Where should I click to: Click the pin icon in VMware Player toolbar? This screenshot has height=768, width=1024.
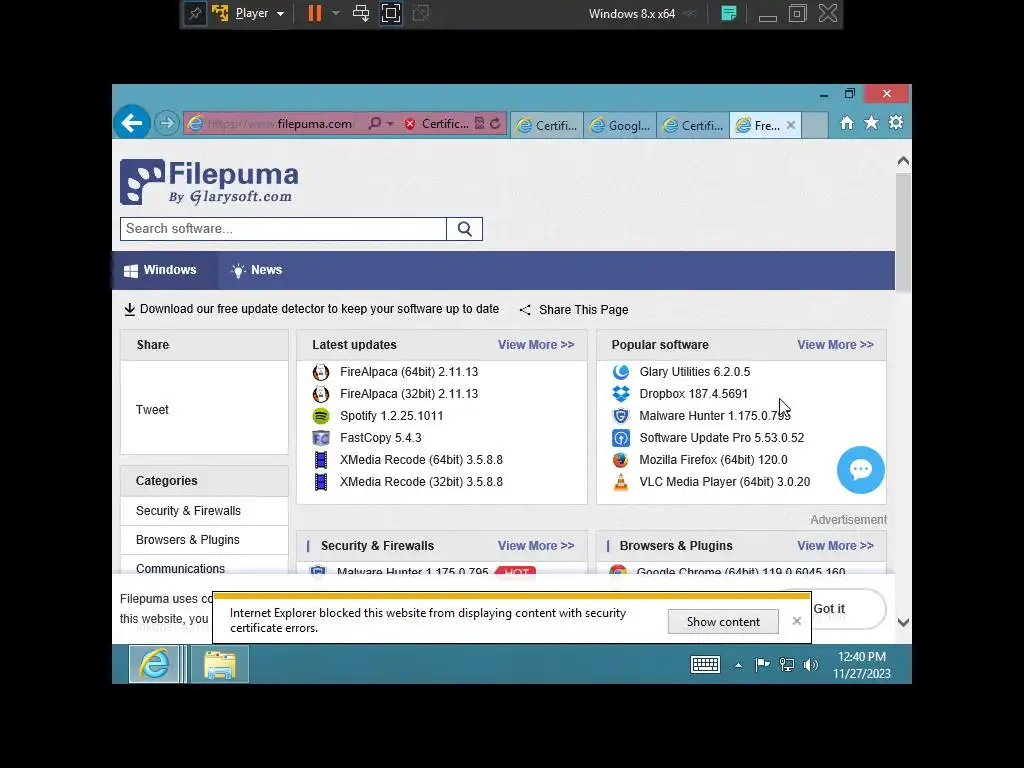(195, 14)
